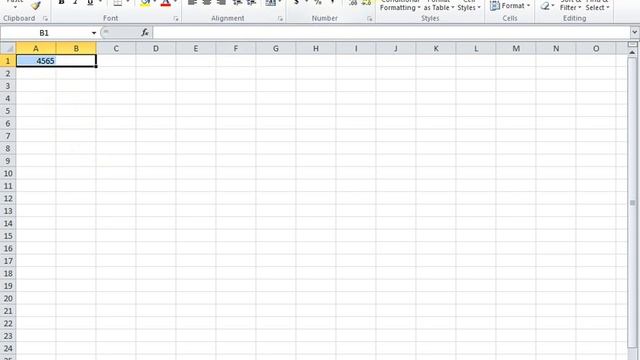Click inside the formula bar input
This screenshot has height=360, width=640.
tap(391, 33)
